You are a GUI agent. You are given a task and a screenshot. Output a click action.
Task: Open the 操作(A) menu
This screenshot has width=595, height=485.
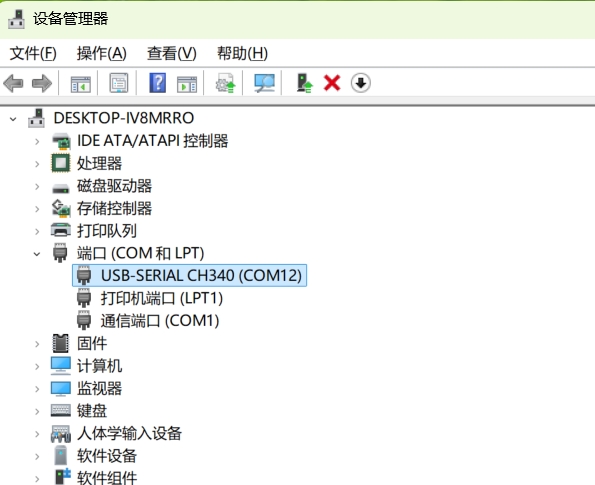click(x=102, y=53)
